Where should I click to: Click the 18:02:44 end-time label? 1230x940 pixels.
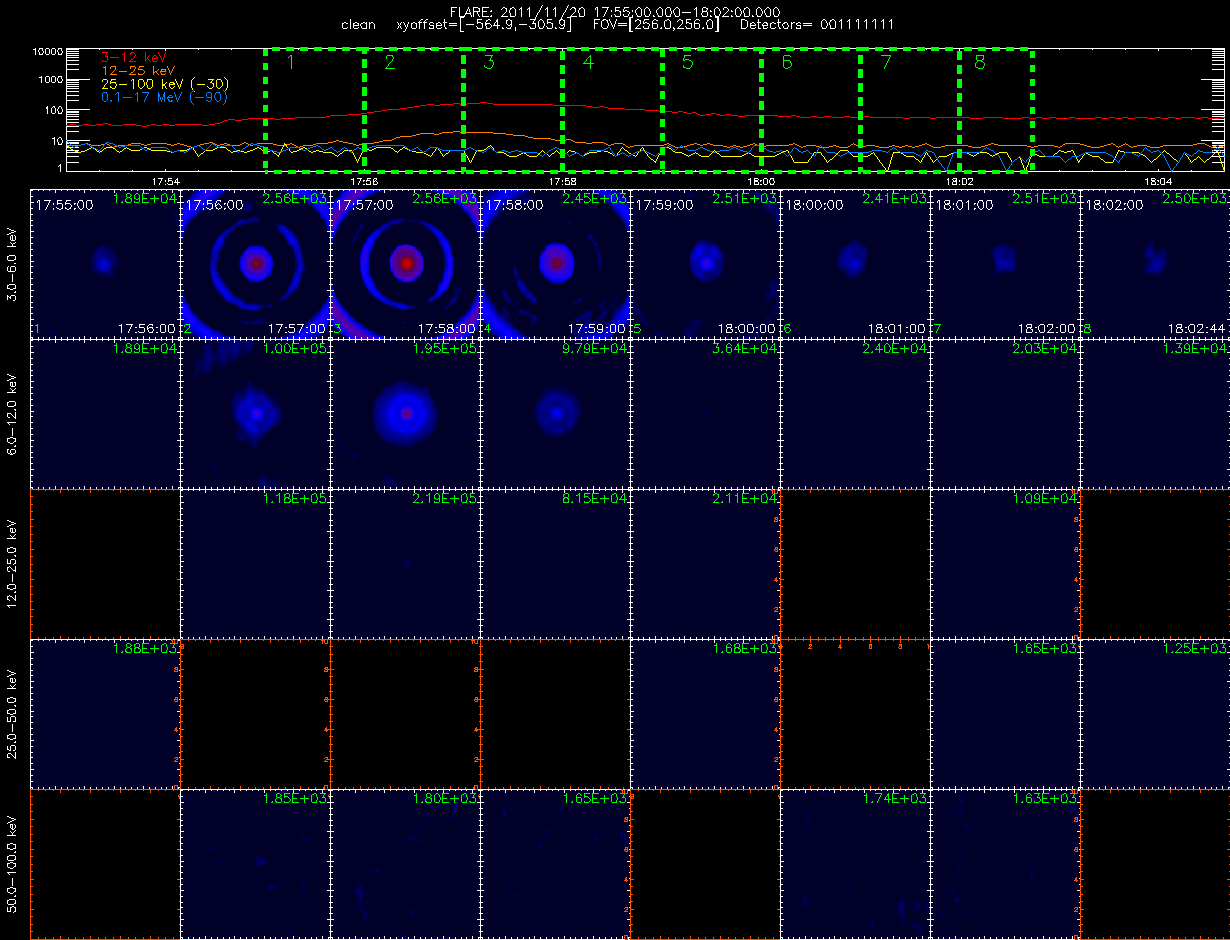coord(1197,328)
